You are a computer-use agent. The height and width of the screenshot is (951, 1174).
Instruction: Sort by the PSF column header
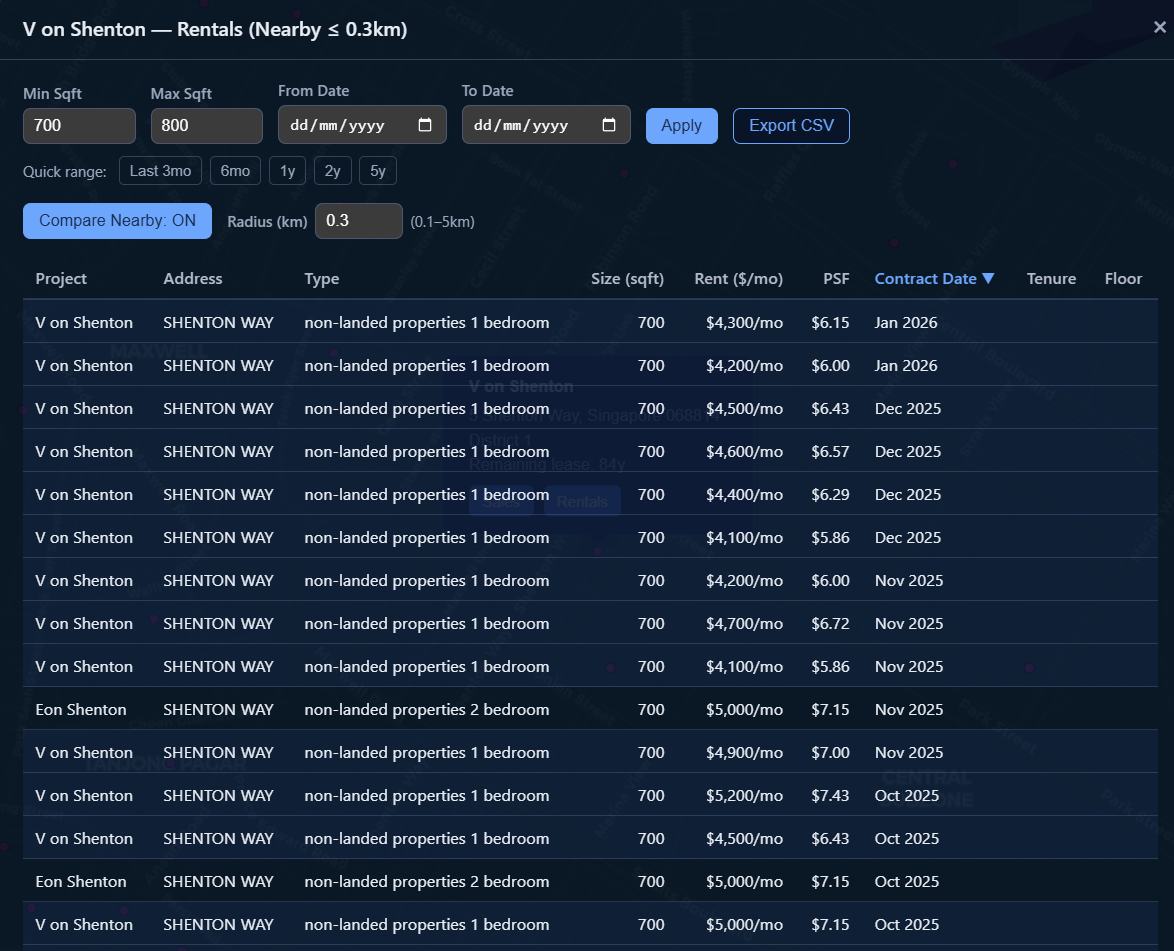pyautogui.click(x=836, y=279)
